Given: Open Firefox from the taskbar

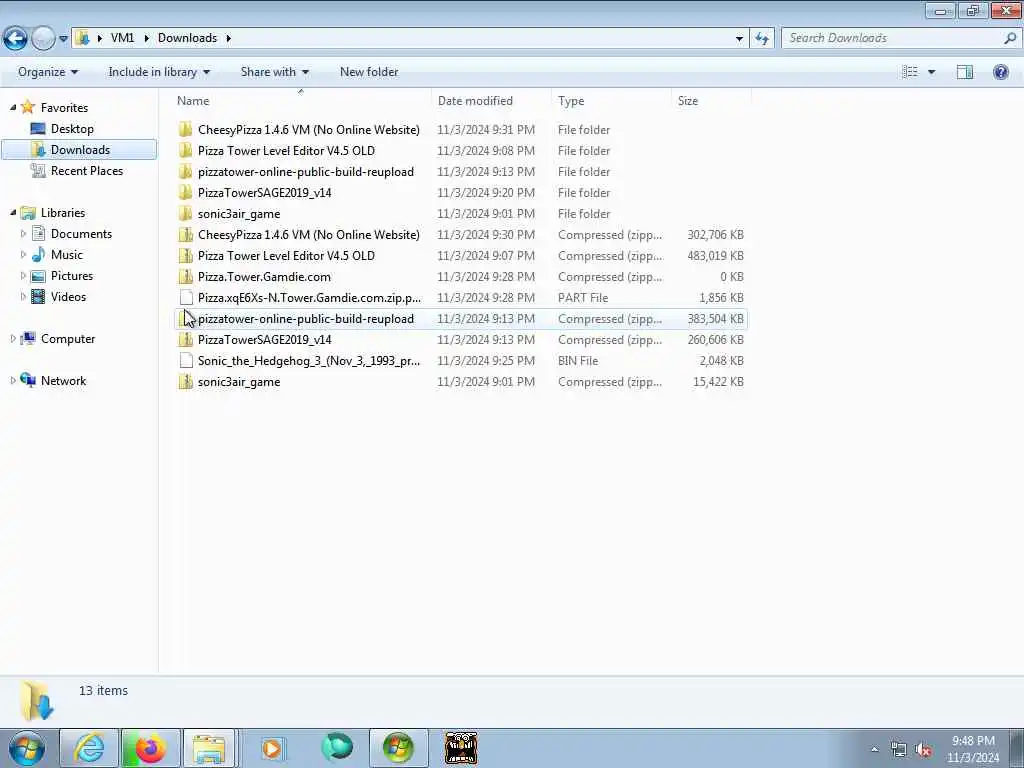Looking at the screenshot, I should coord(150,748).
